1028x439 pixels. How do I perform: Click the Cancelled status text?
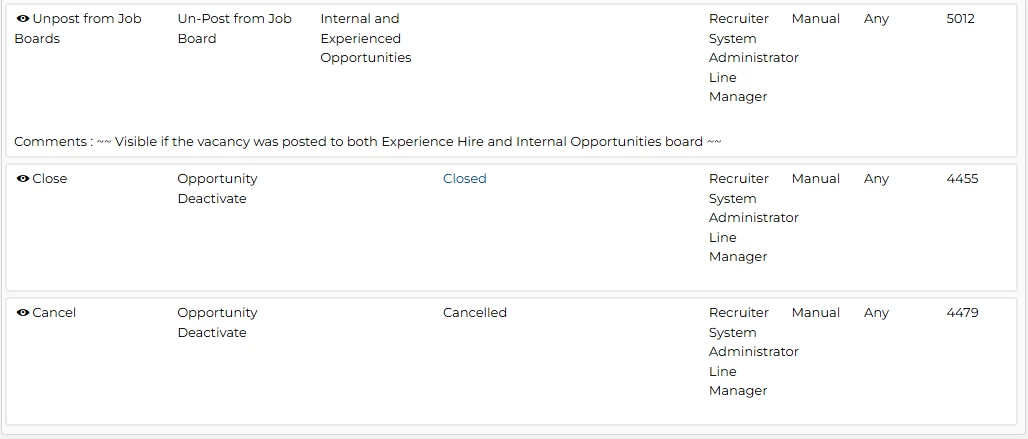474,313
